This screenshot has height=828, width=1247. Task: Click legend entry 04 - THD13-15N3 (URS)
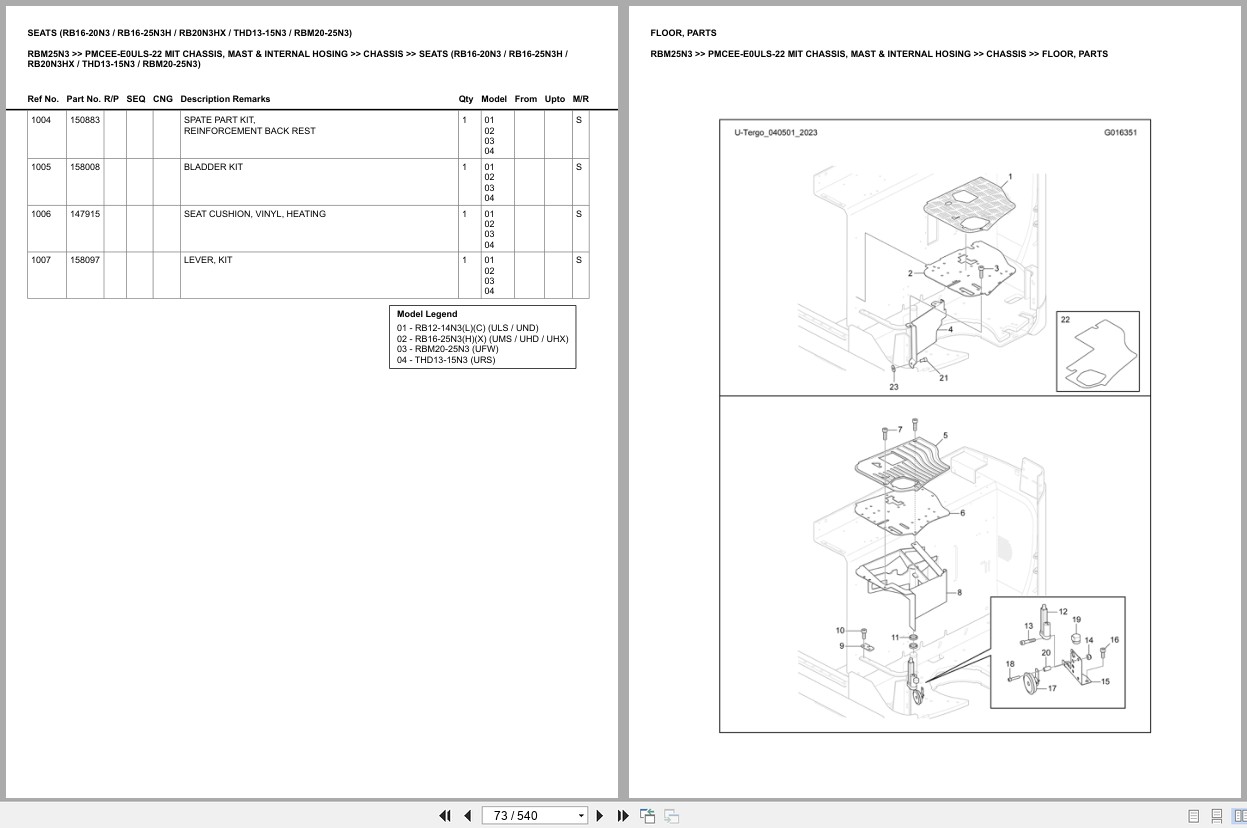(446, 360)
